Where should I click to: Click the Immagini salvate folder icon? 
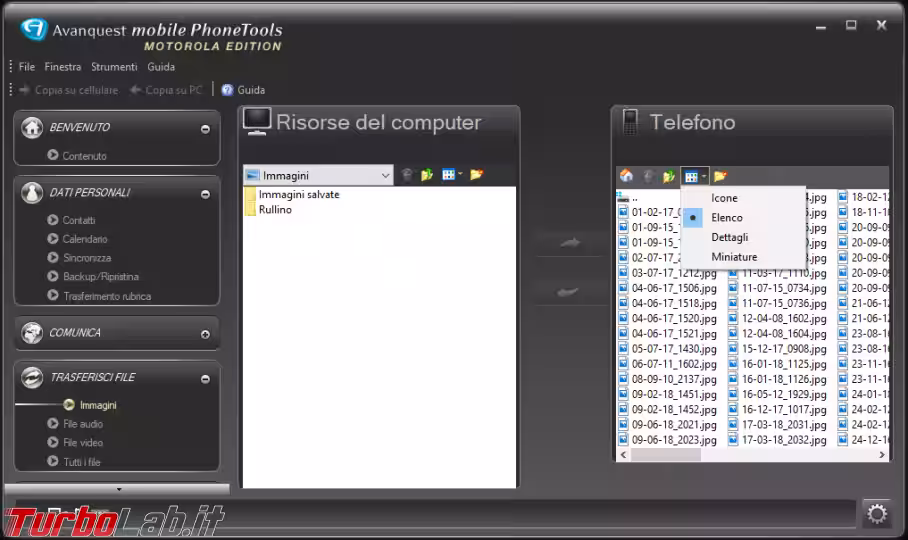click(x=250, y=194)
